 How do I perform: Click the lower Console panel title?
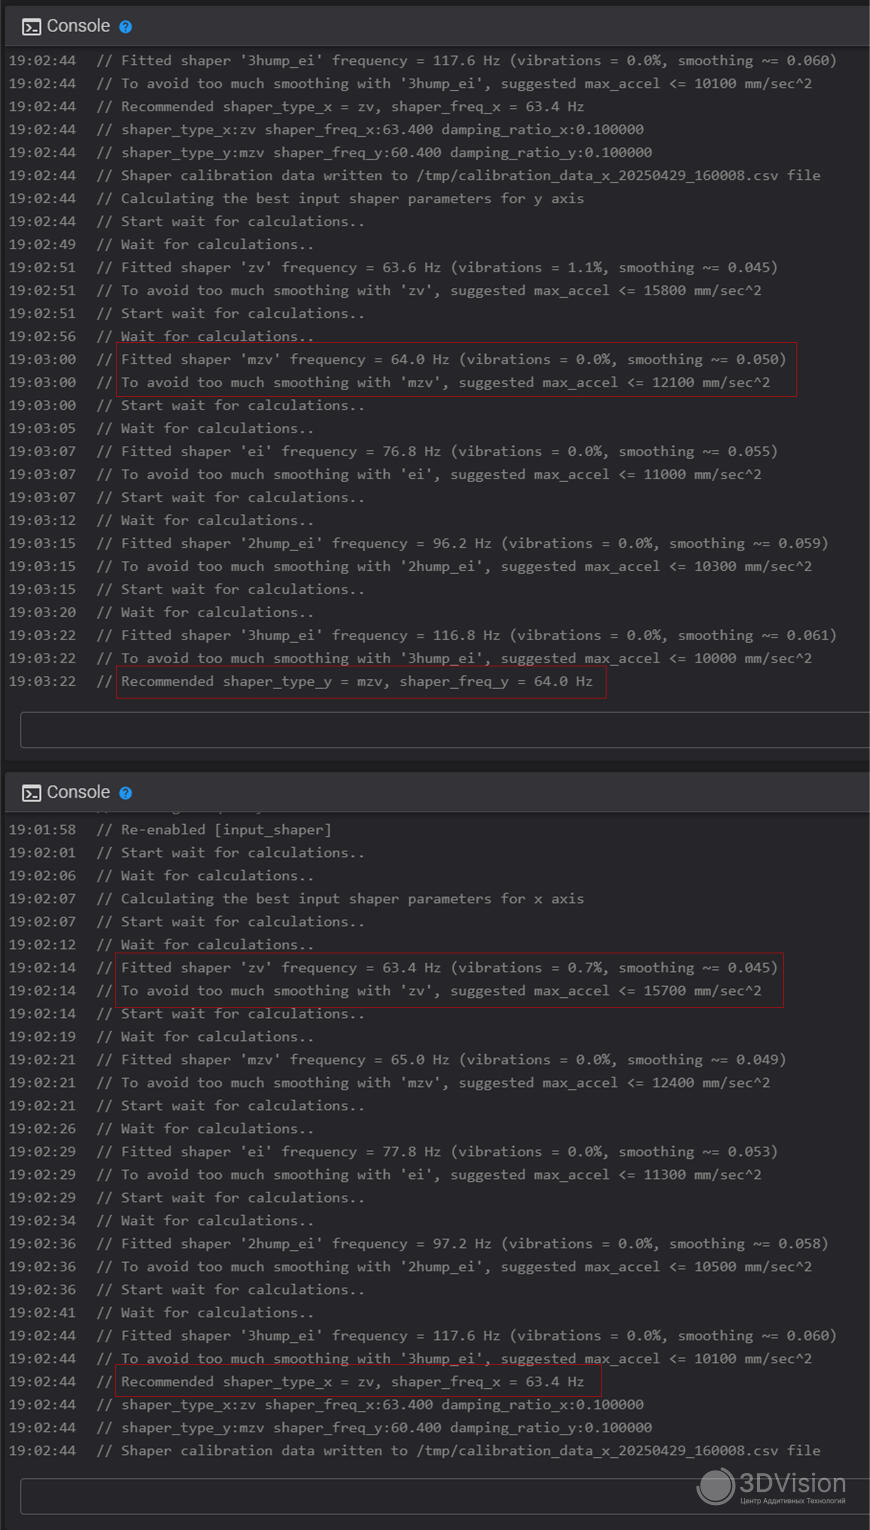[78, 792]
